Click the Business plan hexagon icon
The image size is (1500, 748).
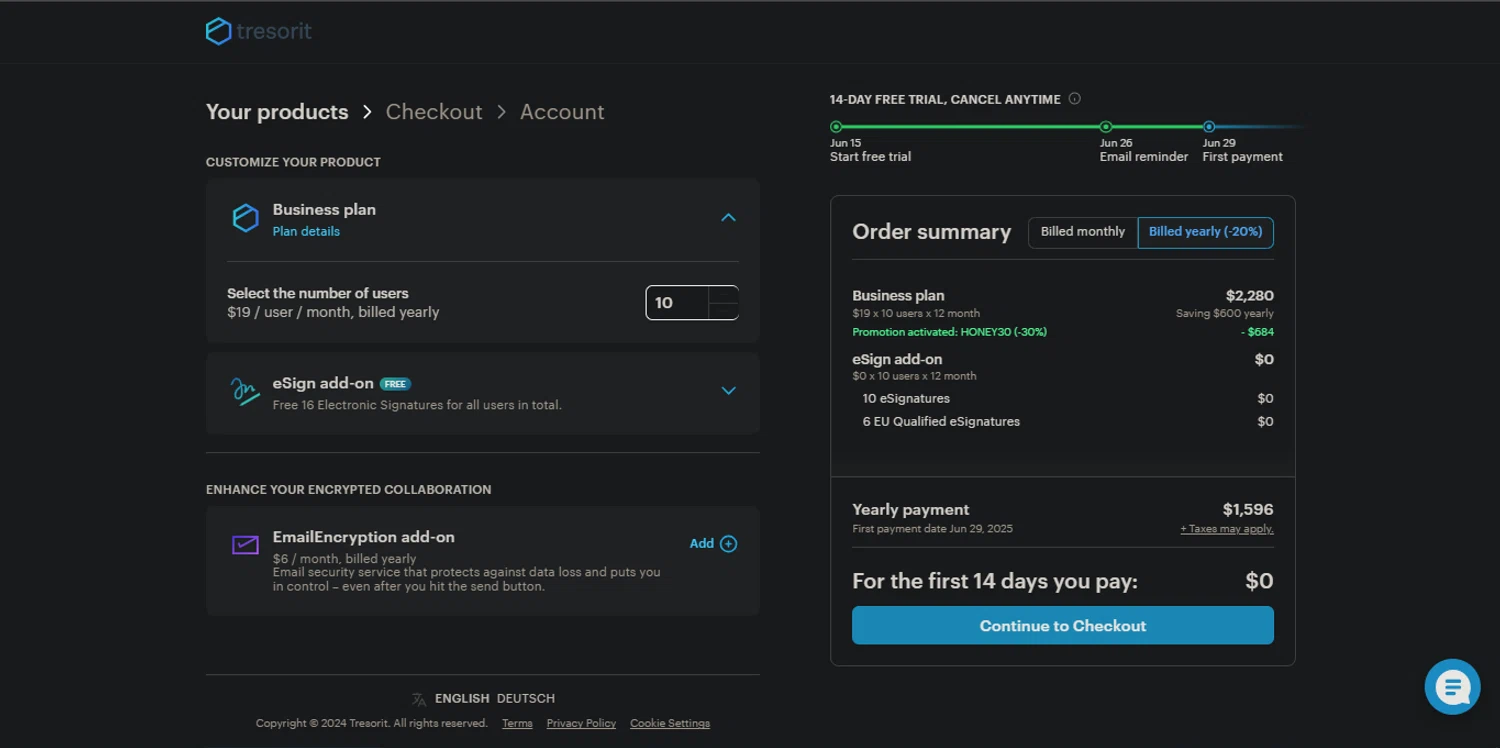[245, 218]
